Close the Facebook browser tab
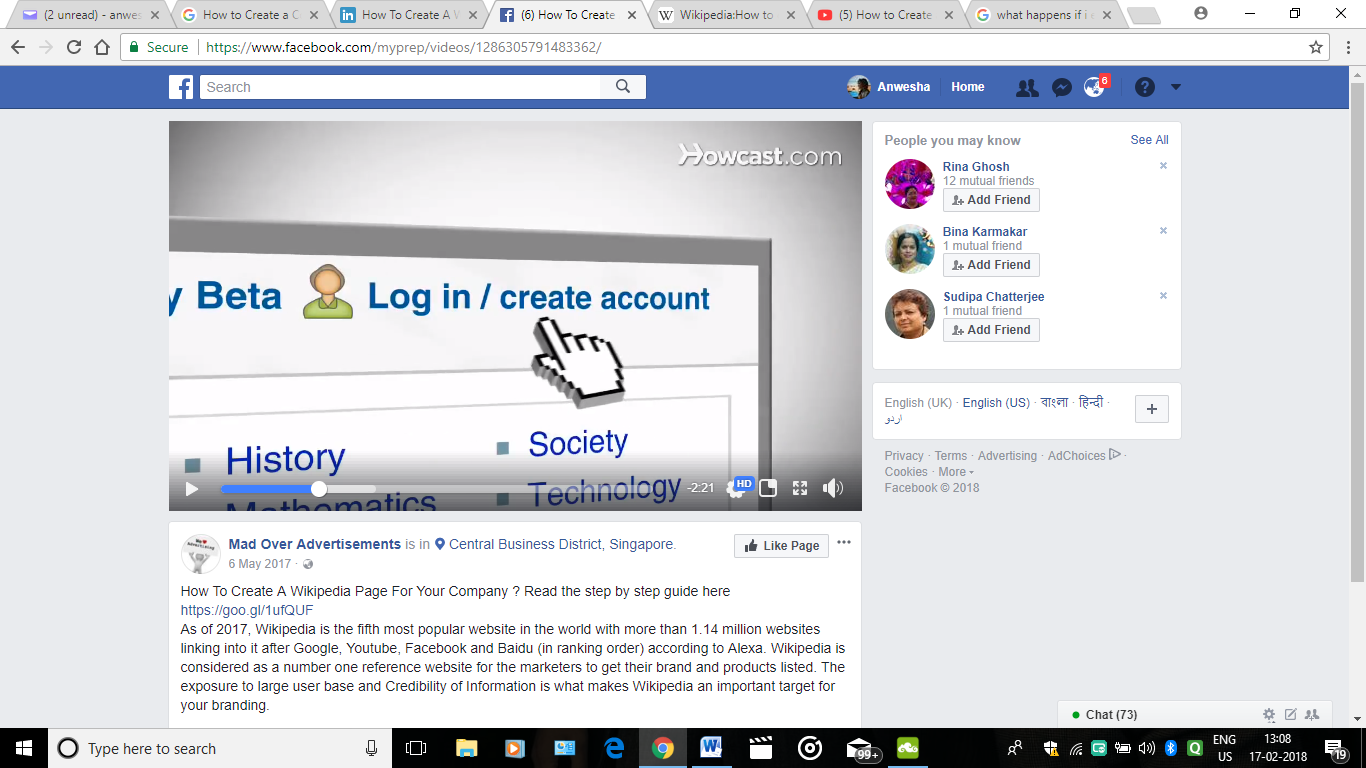This screenshot has width=1366, height=768. pyautogui.click(x=631, y=15)
